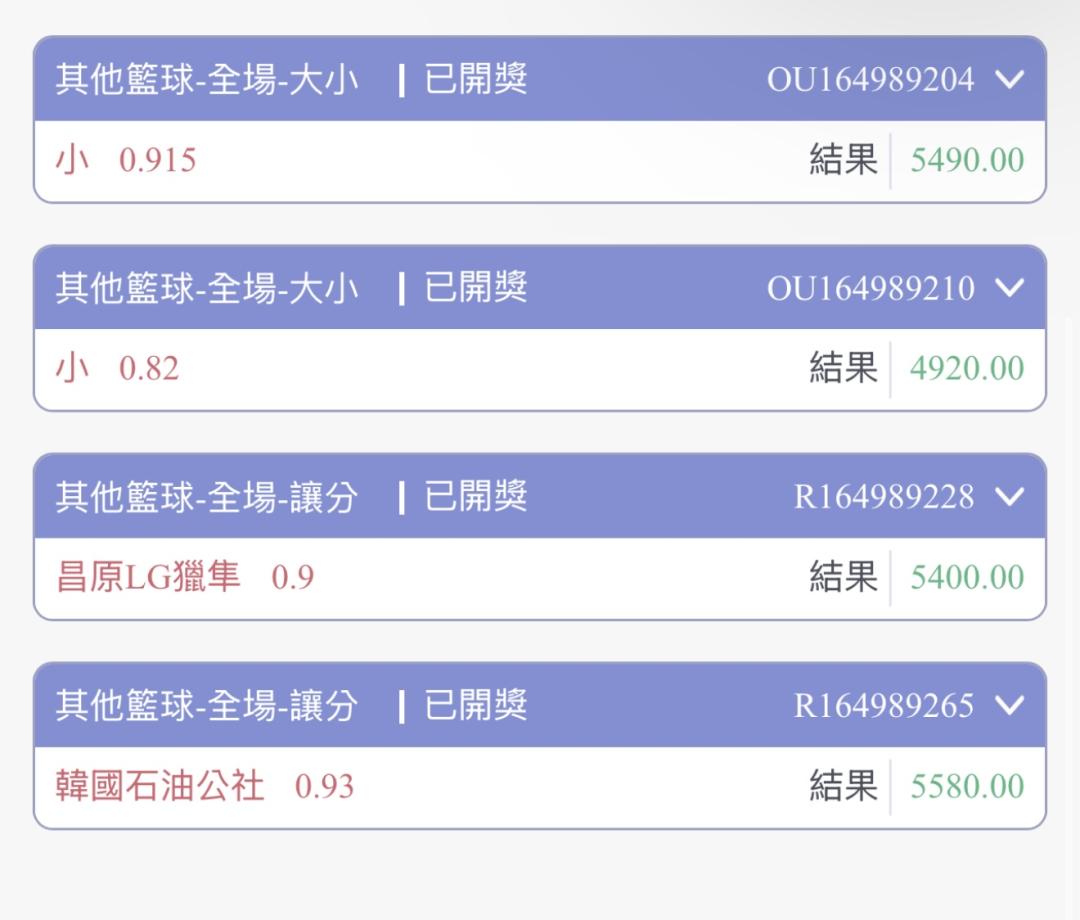Click the 5400.00 result amount

click(x=967, y=577)
